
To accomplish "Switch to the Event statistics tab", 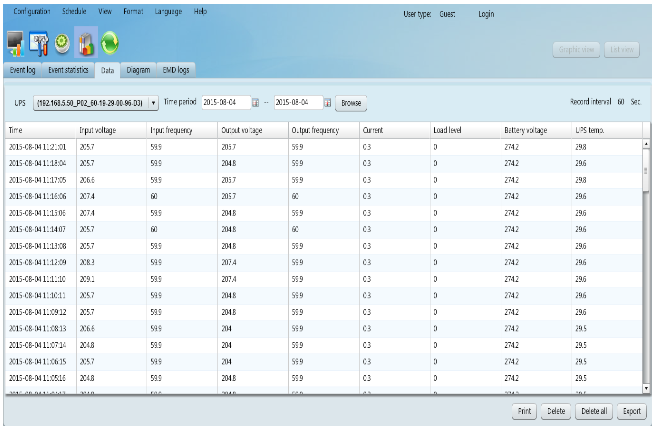I will coord(68,70).
